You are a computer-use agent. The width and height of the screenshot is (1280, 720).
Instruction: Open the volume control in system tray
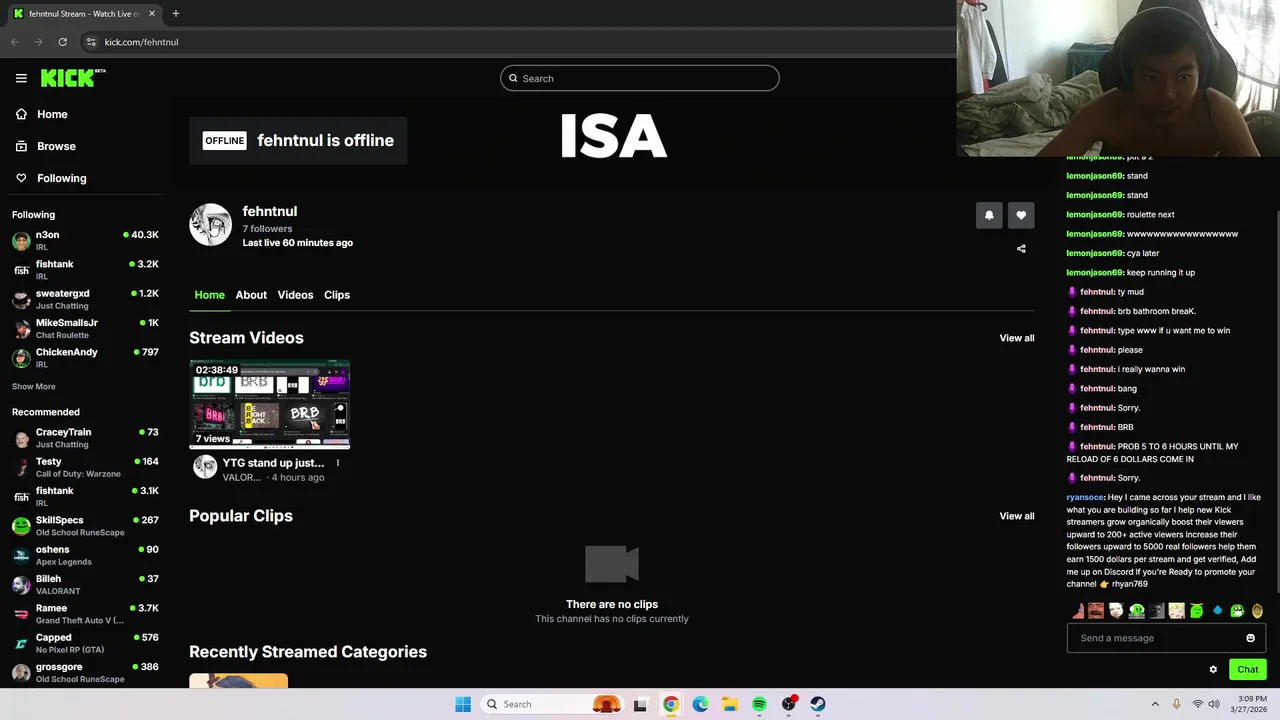(1214, 704)
